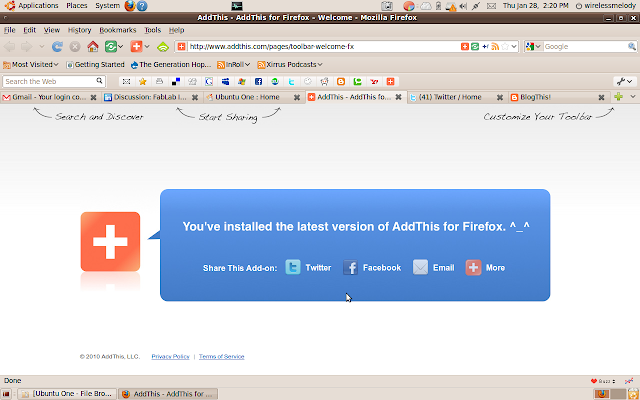Open the Privacy Policy link
The image size is (640, 400).
171,356
